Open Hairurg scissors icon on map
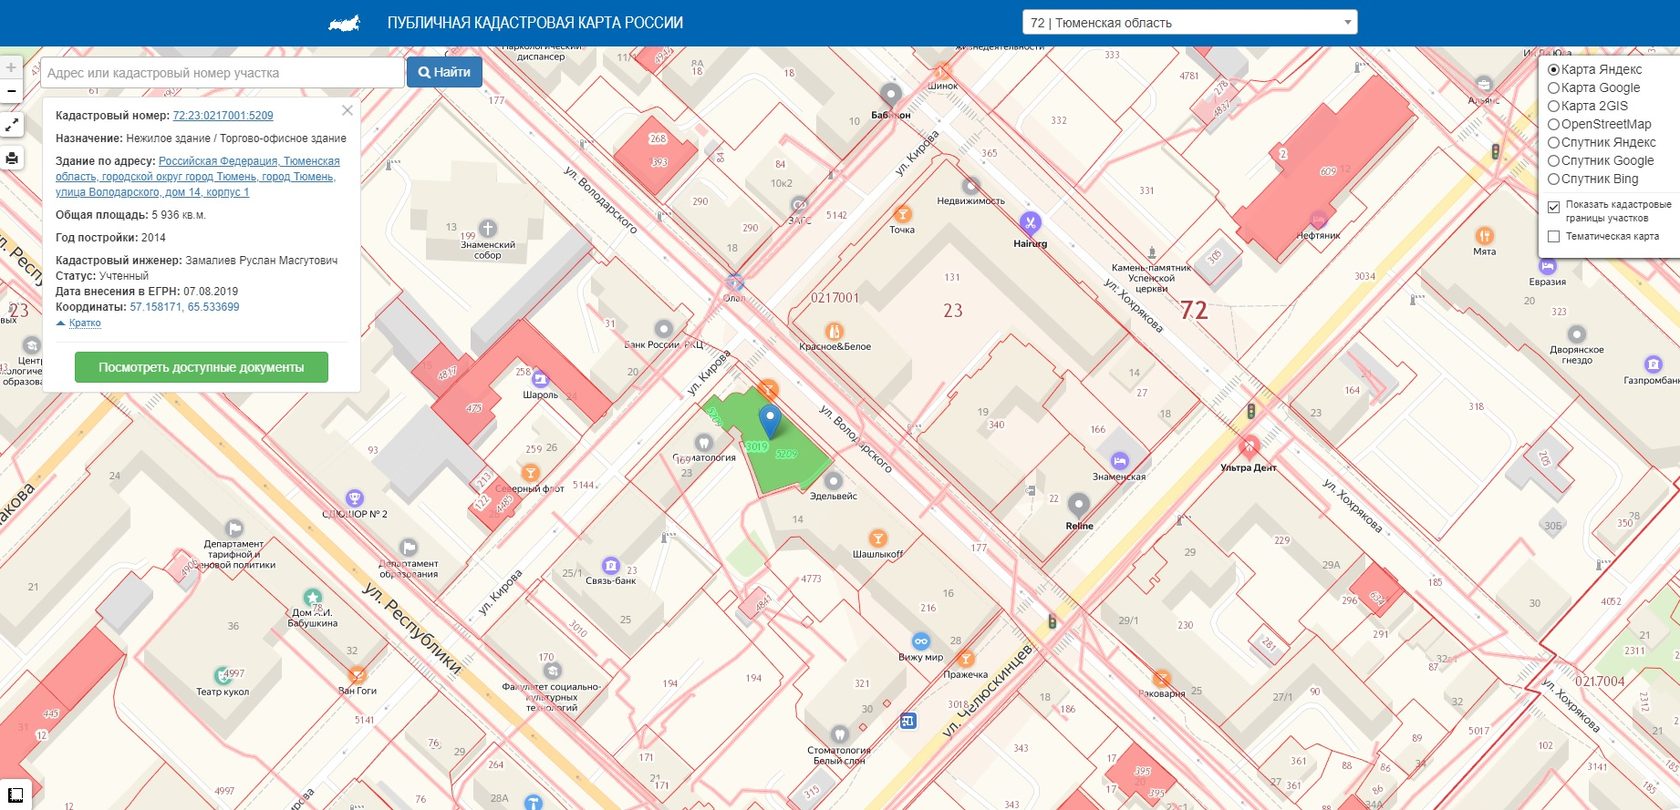Screen dimensions: 1680x810 [1030, 222]
